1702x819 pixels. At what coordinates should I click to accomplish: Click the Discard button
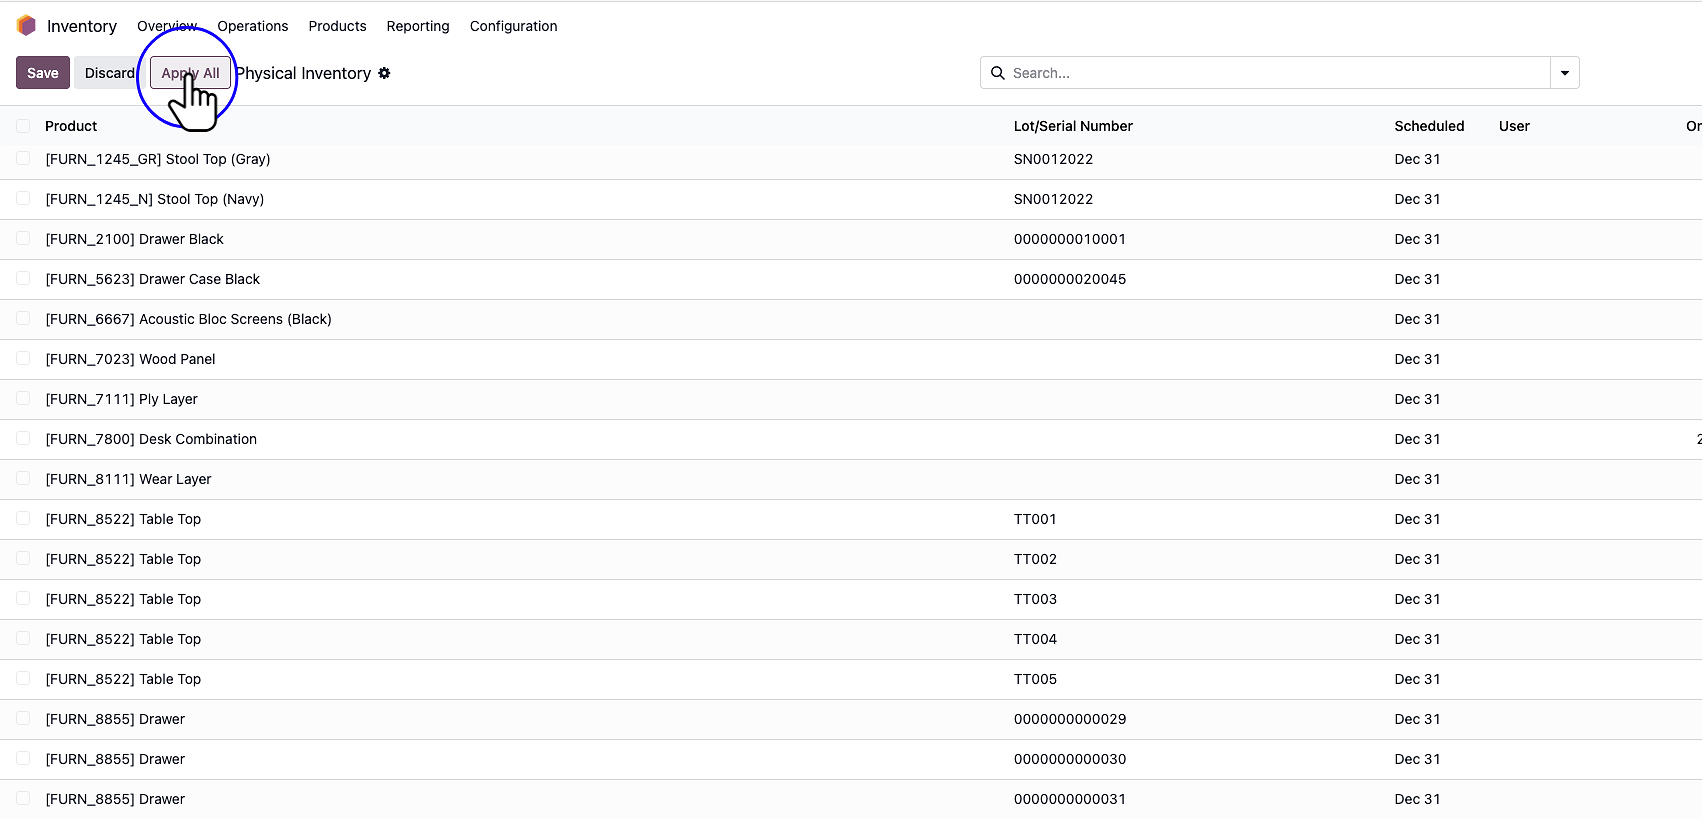[x=108, y=73]
